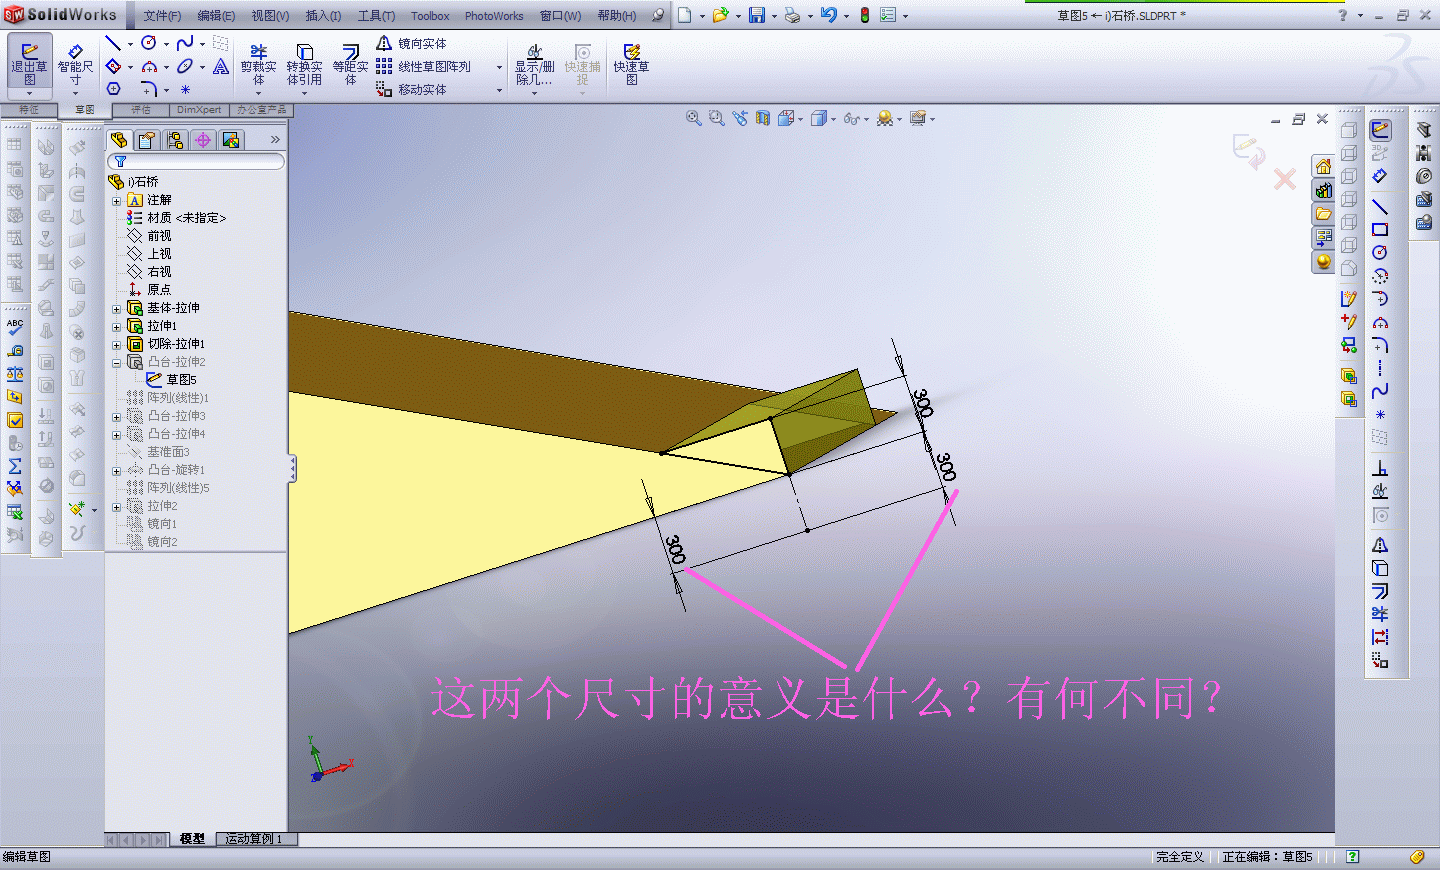
Task: Open the 编辑(E) menu
Action: pos(216,16)
